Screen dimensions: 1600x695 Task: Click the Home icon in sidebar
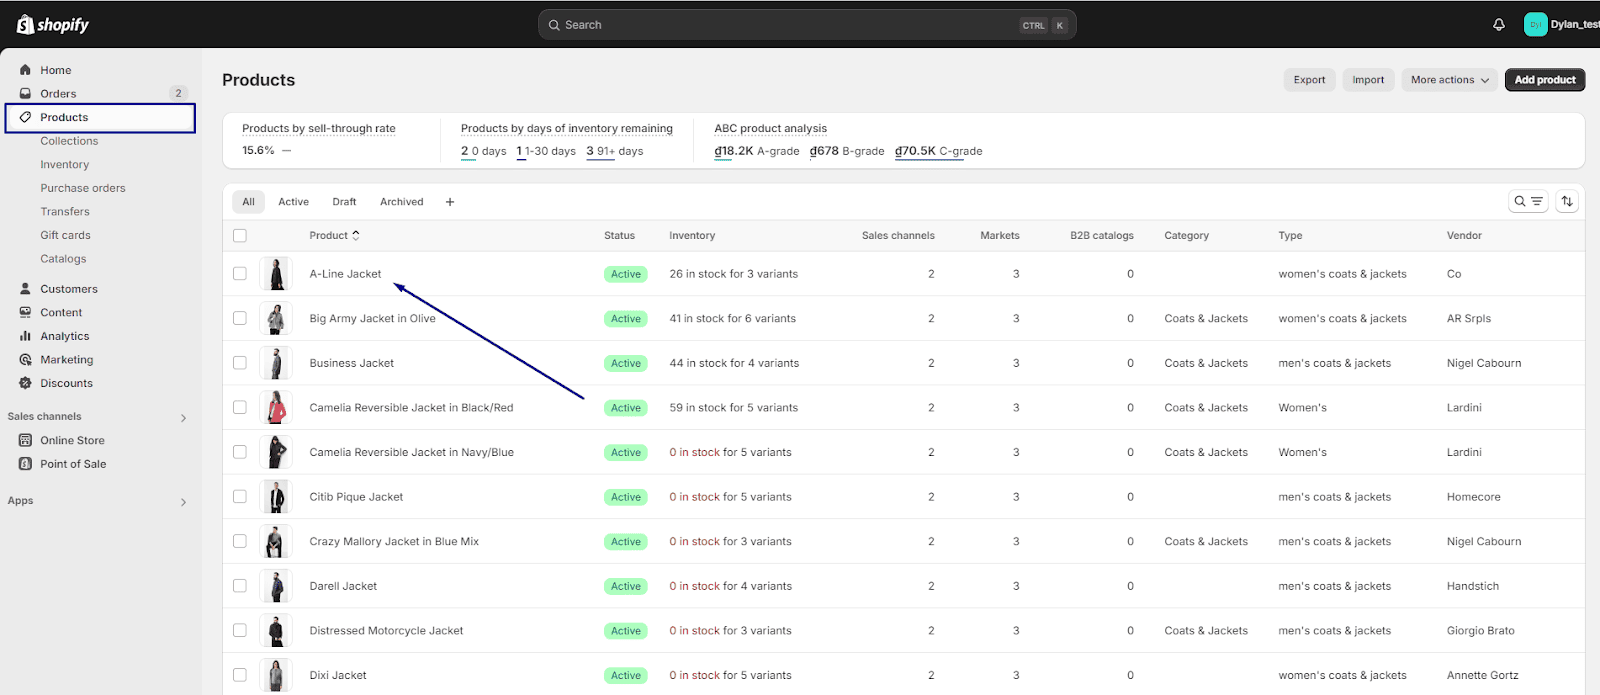coord(25,70)
